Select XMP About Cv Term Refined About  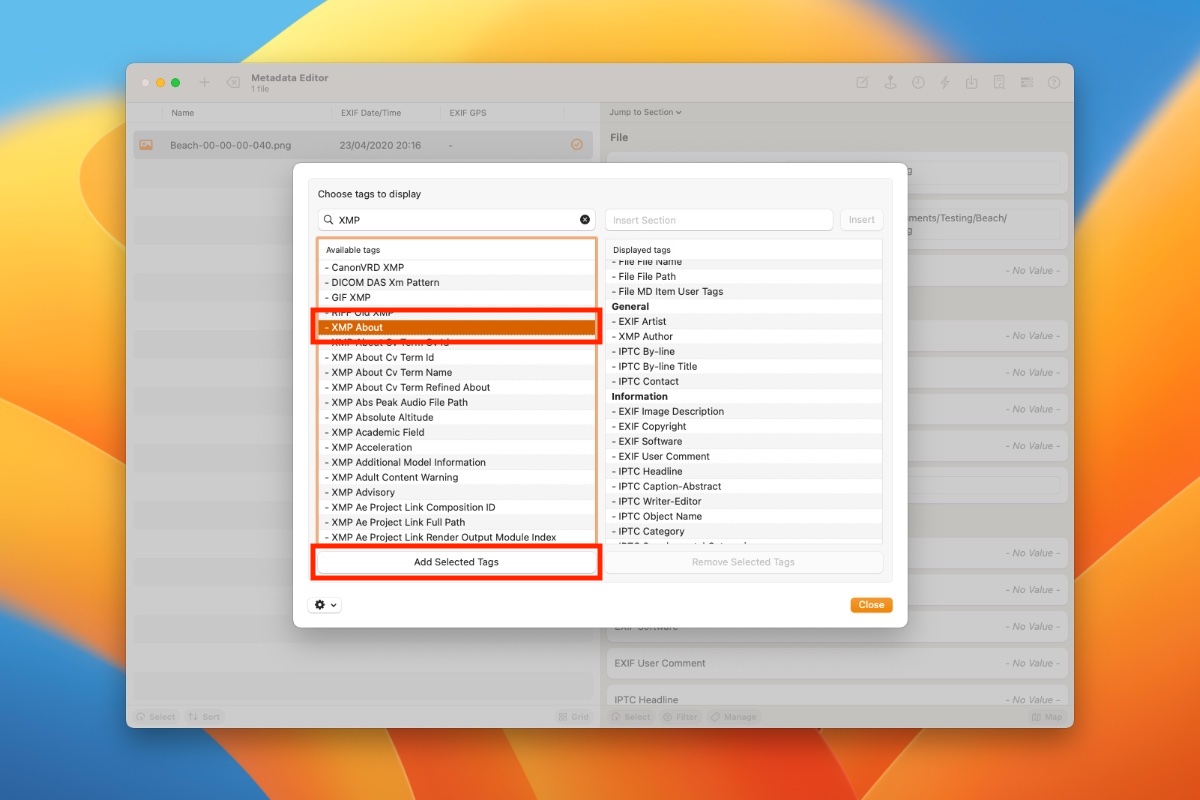[457, 387]
